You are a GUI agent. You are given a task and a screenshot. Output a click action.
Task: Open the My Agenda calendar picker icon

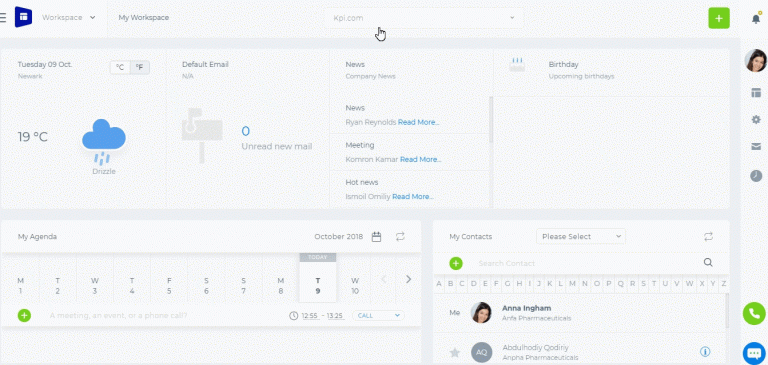[376, 237]
